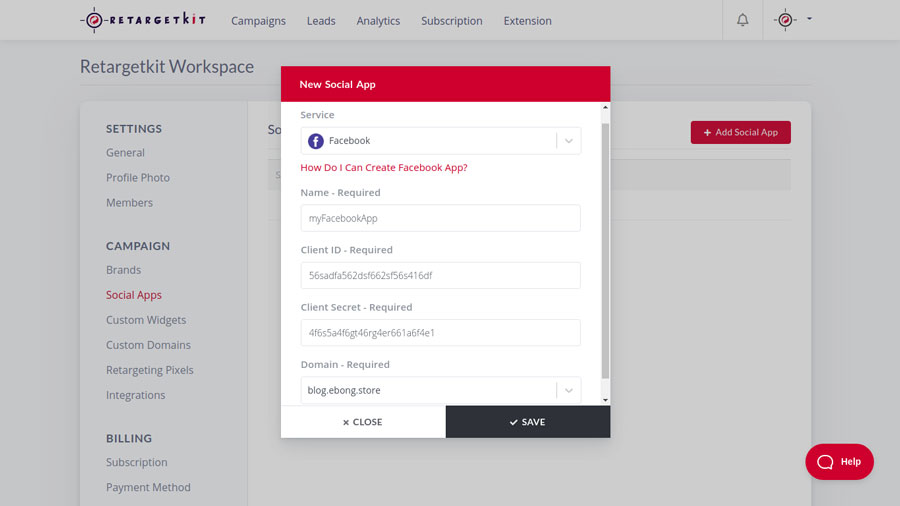
Task: Click the dialog scrollbar up arrow
Action: pos(605,107)
